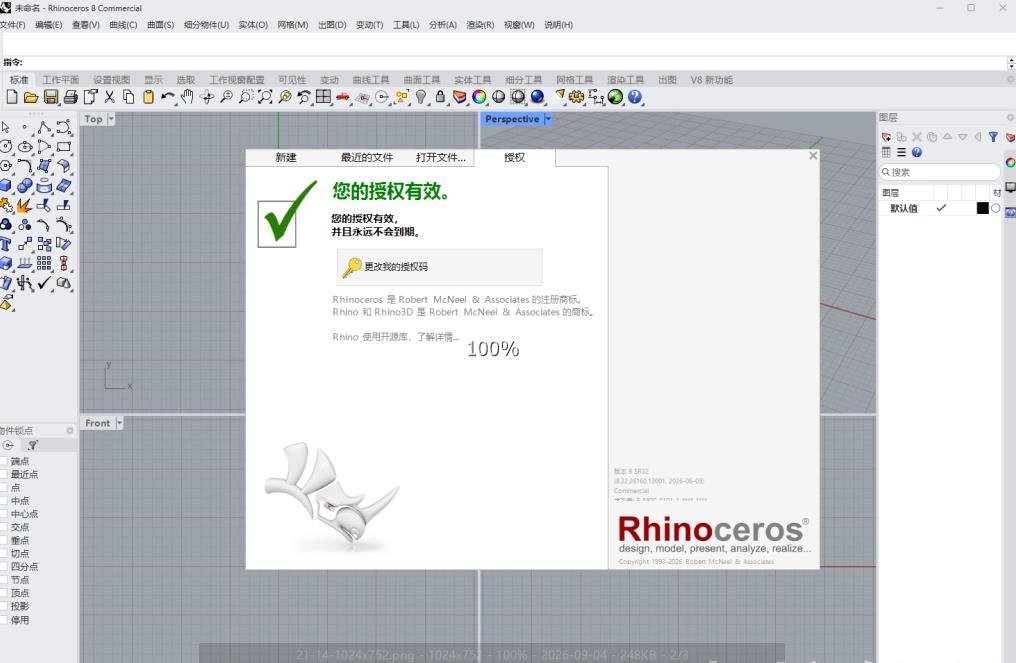This screenshot has width=1016, height=663.
Task: Click the Zoom Extents icon
Action: coord(265,97)
